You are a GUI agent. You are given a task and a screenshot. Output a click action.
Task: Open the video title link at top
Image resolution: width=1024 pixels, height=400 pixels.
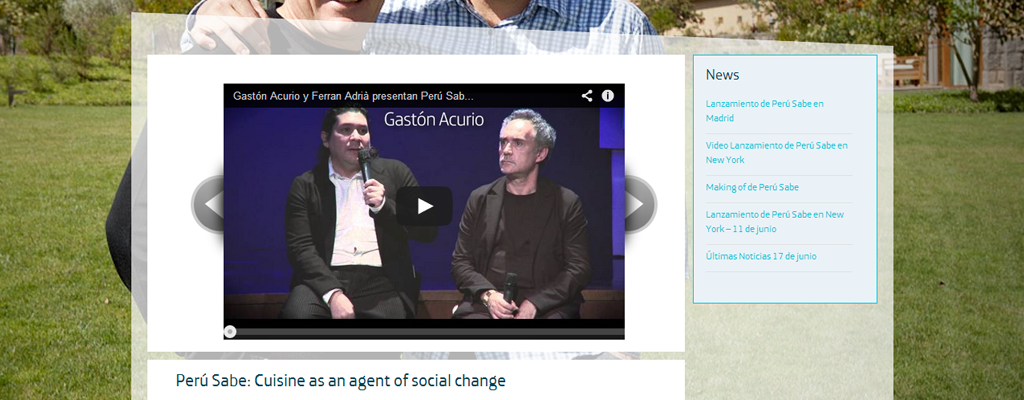[x=353, y=96]
